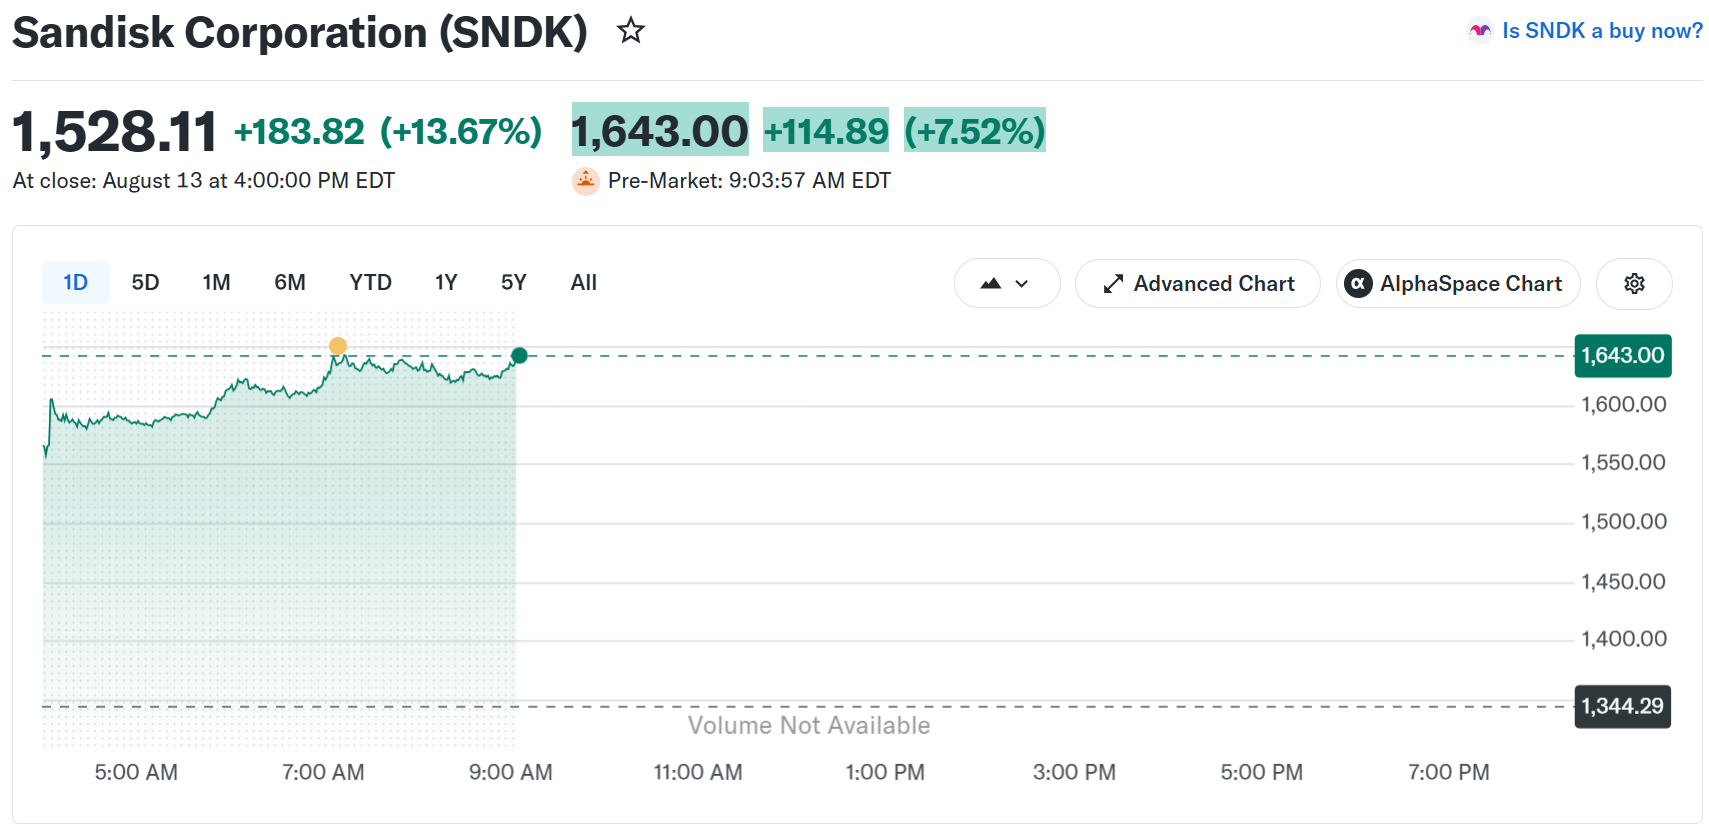Click the icon beside Is SNDK a buy now
Screen dimensions: 1709x831
pos(1480,31)
